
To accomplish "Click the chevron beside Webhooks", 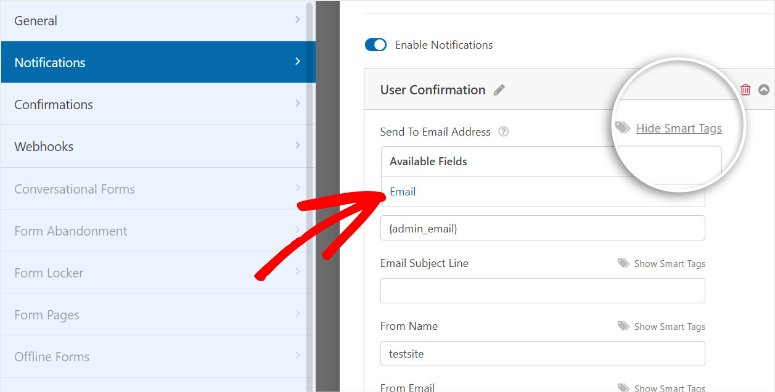I will point(298,145).
